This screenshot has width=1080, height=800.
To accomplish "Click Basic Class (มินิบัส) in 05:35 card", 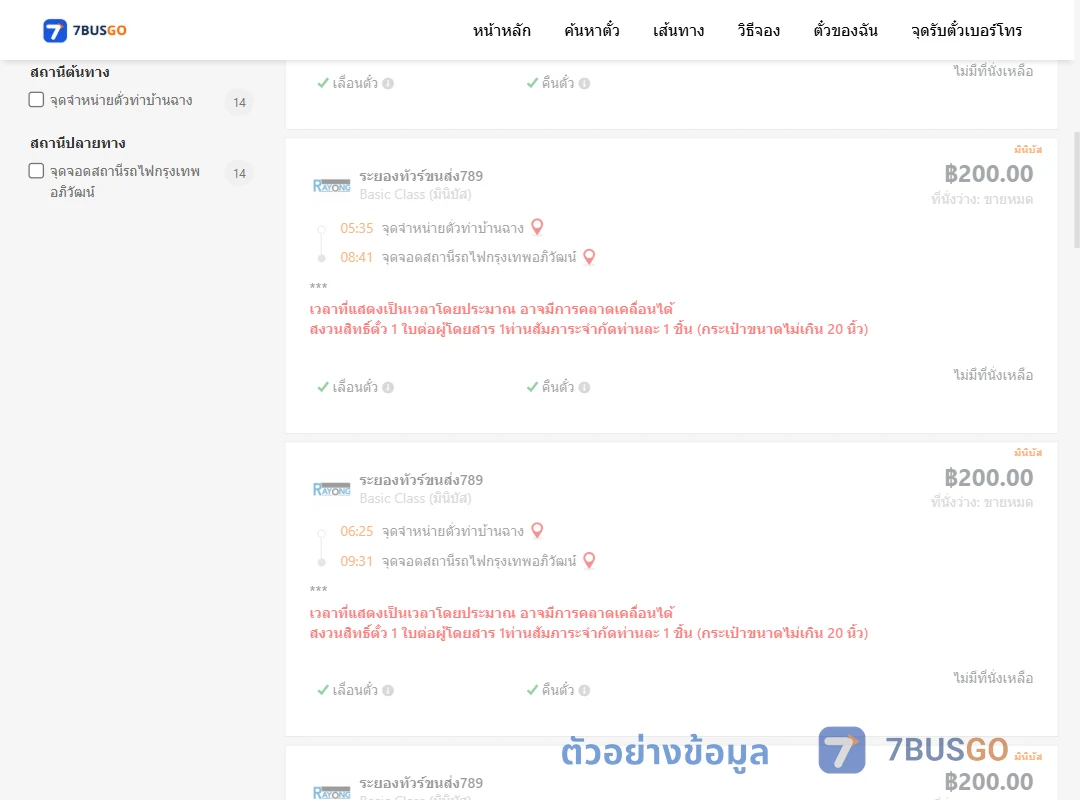I will click(415, 195).
